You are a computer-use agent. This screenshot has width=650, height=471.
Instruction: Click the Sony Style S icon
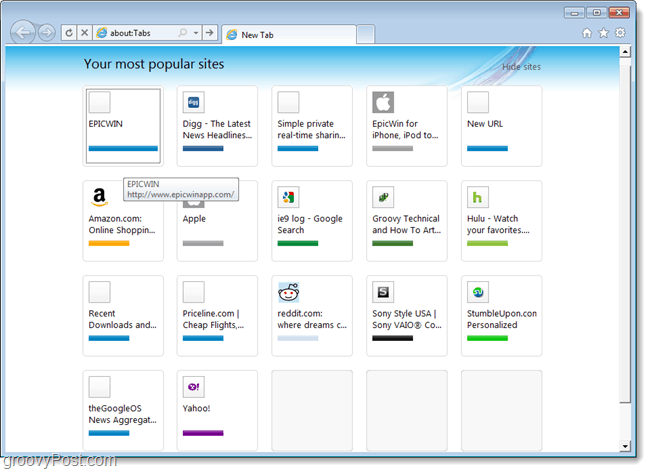pos(383,292)
